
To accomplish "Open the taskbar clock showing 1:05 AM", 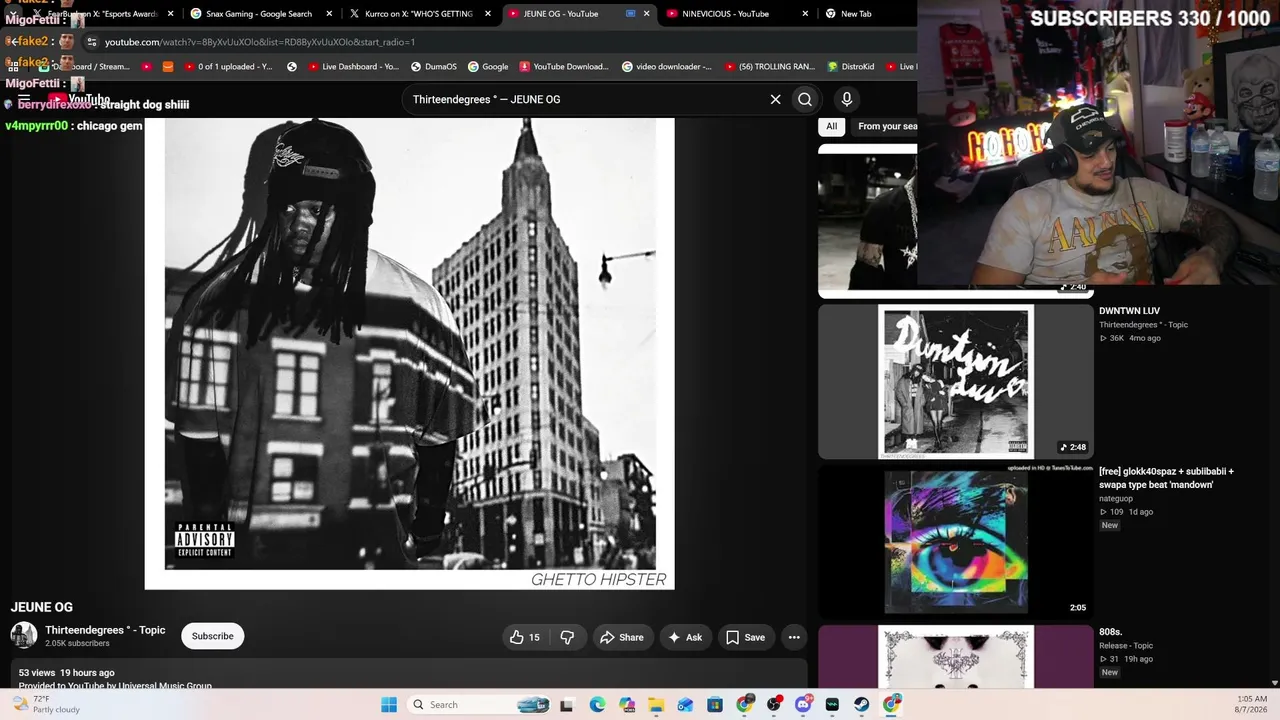I will [x=1252, y=705].
